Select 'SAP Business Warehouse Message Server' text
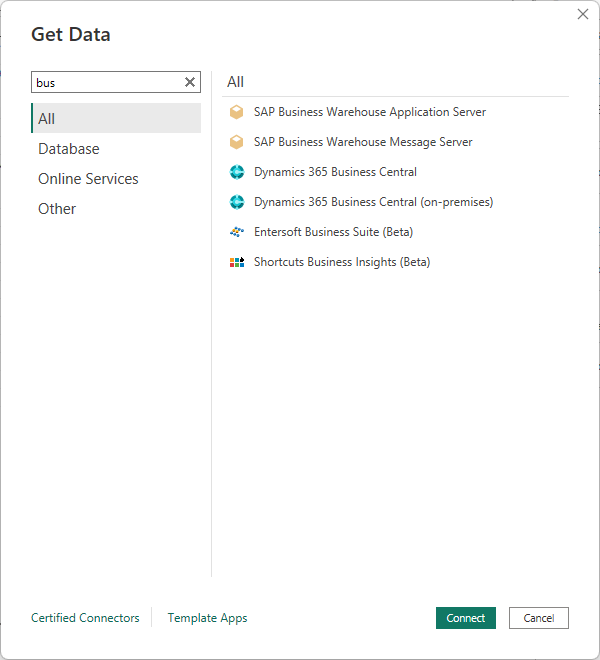 (x=363, y=142)
